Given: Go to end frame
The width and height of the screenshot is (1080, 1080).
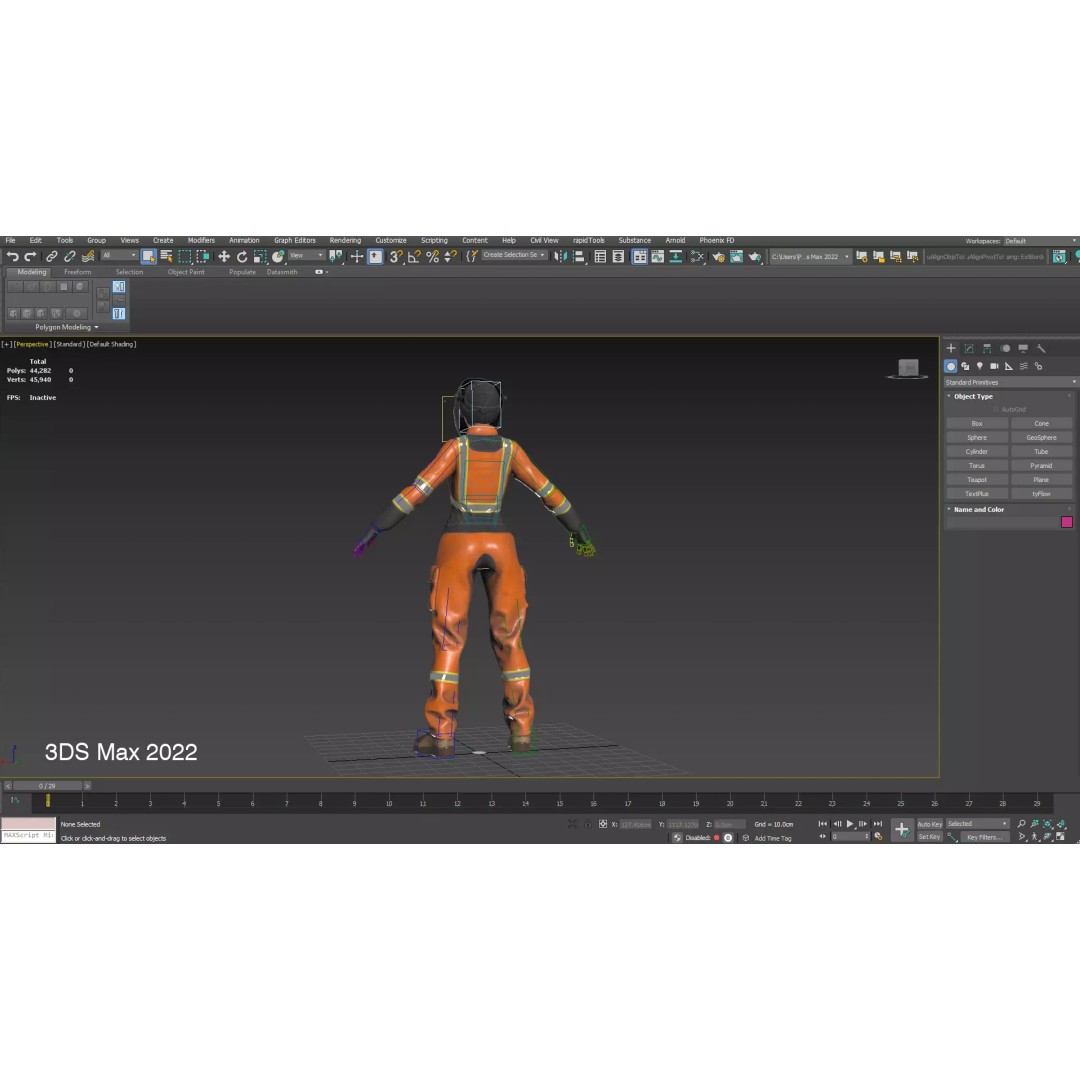Looking at the screenshot, I should coord(878,824).
